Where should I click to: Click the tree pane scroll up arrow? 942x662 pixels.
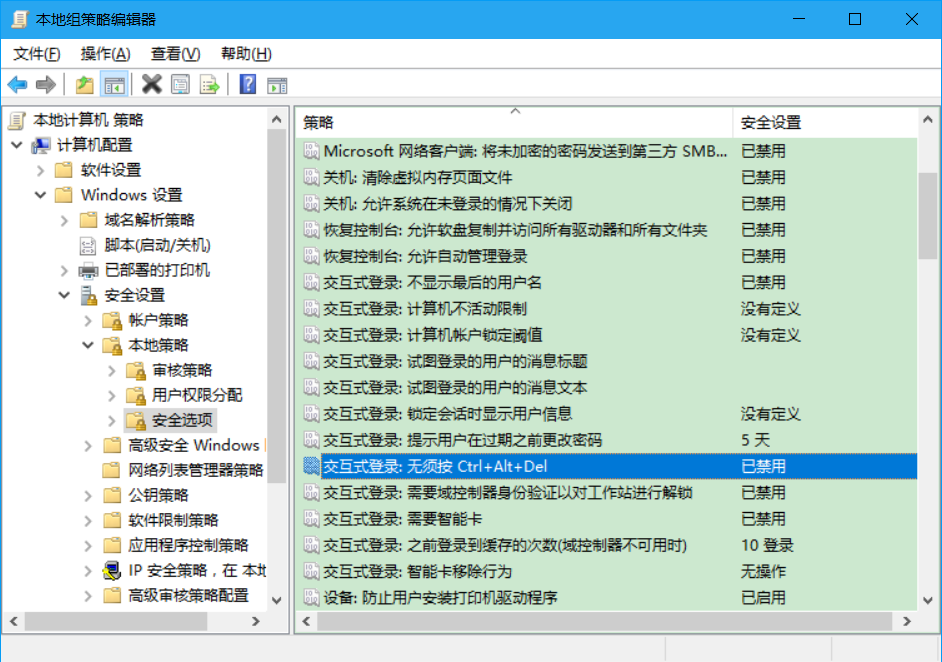(x=276, y=120)
